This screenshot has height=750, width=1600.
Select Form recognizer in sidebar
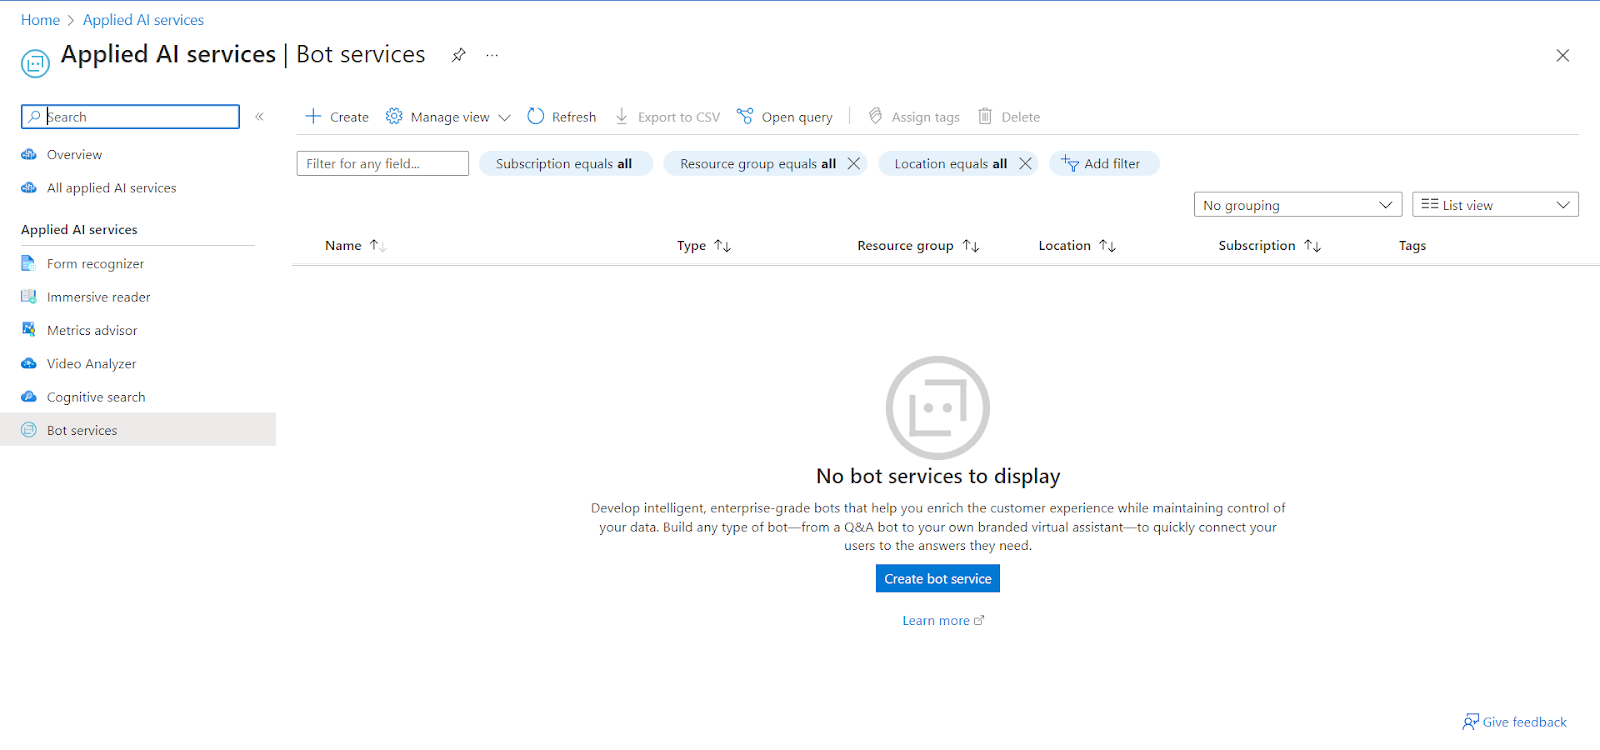[x=95, y=264]
